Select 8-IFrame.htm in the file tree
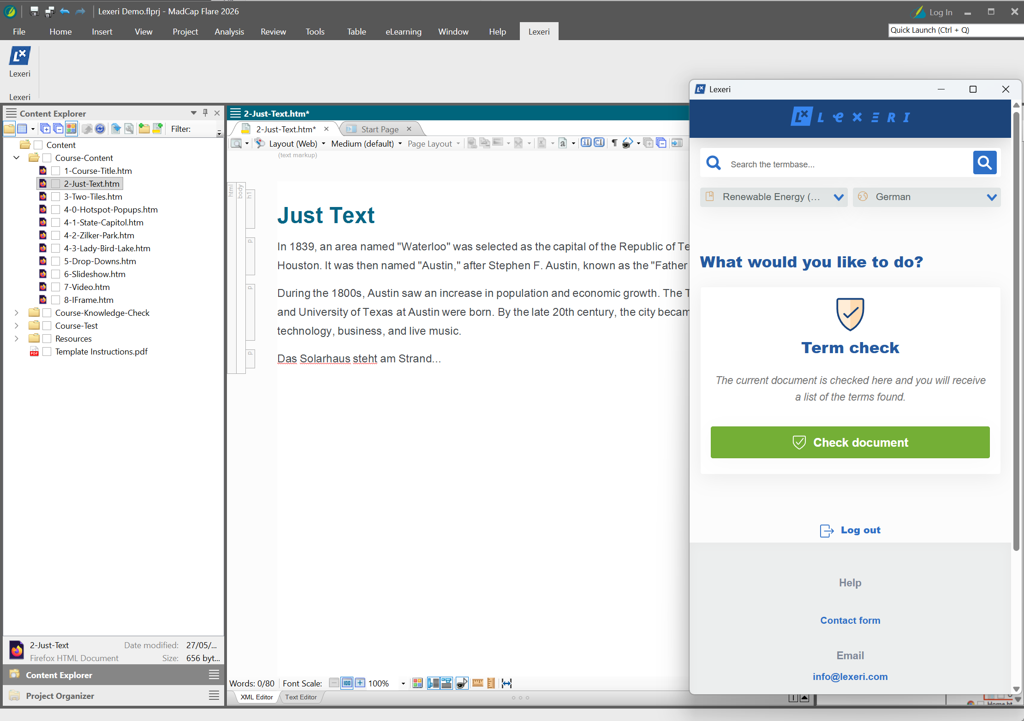This screenshot has width=1024, height=721. point(88,300)
